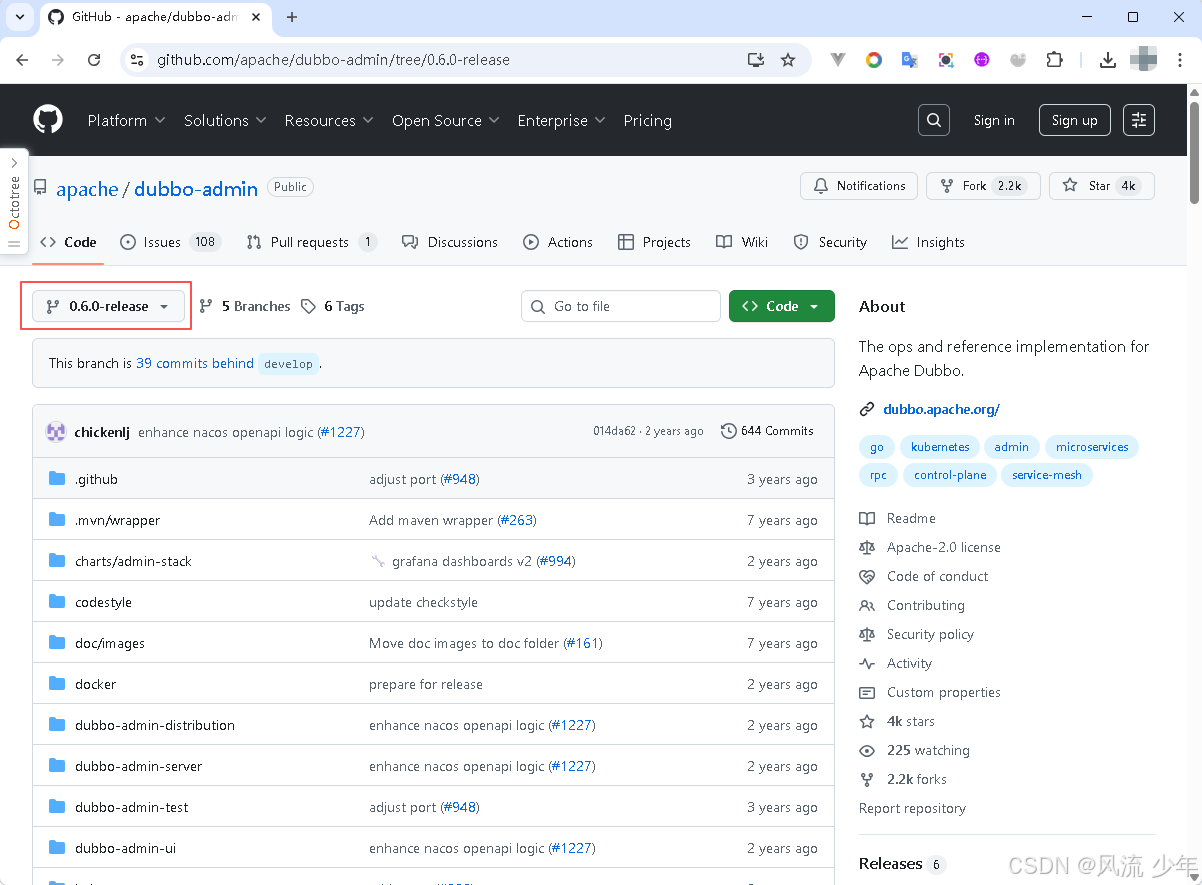The height and width of the screenshot is (885, 1202).
Task: Bookmark page using the star in address bar
Action: click(x=788, y=60)
